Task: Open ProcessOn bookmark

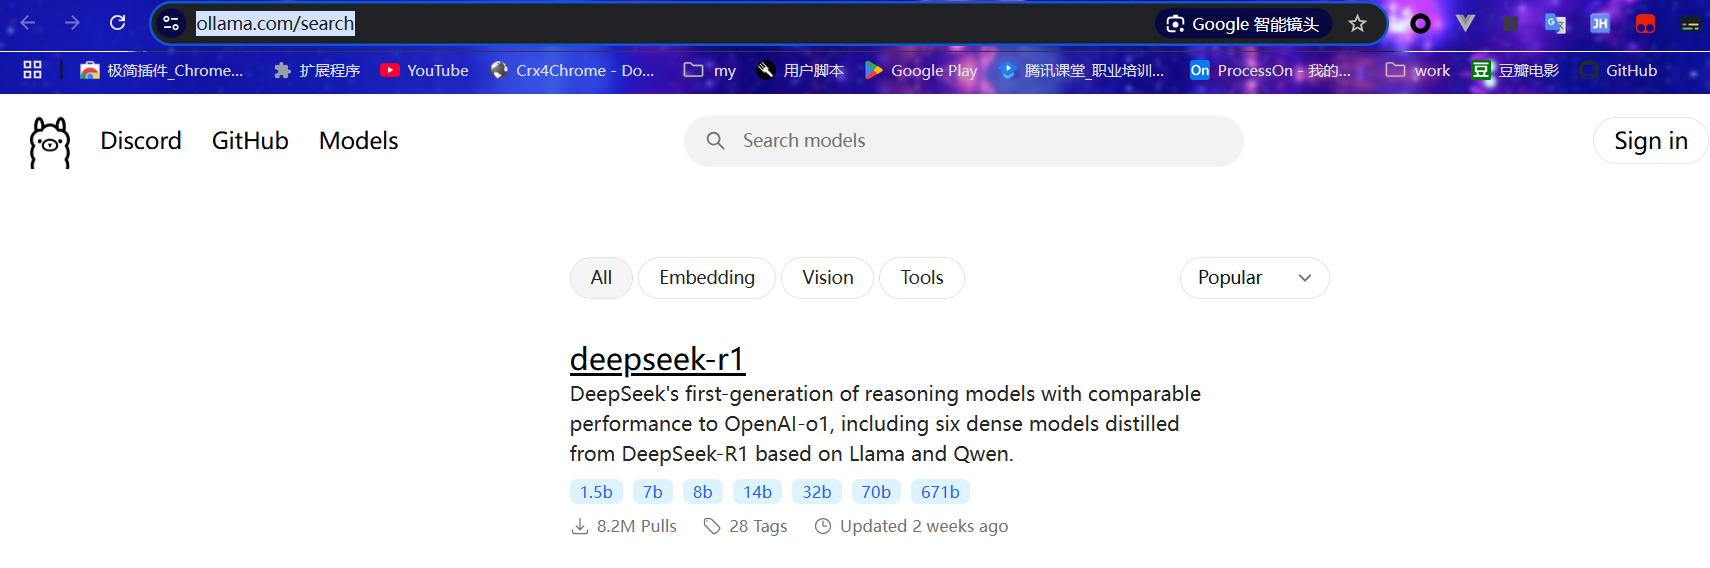Action: [1270, 70]
